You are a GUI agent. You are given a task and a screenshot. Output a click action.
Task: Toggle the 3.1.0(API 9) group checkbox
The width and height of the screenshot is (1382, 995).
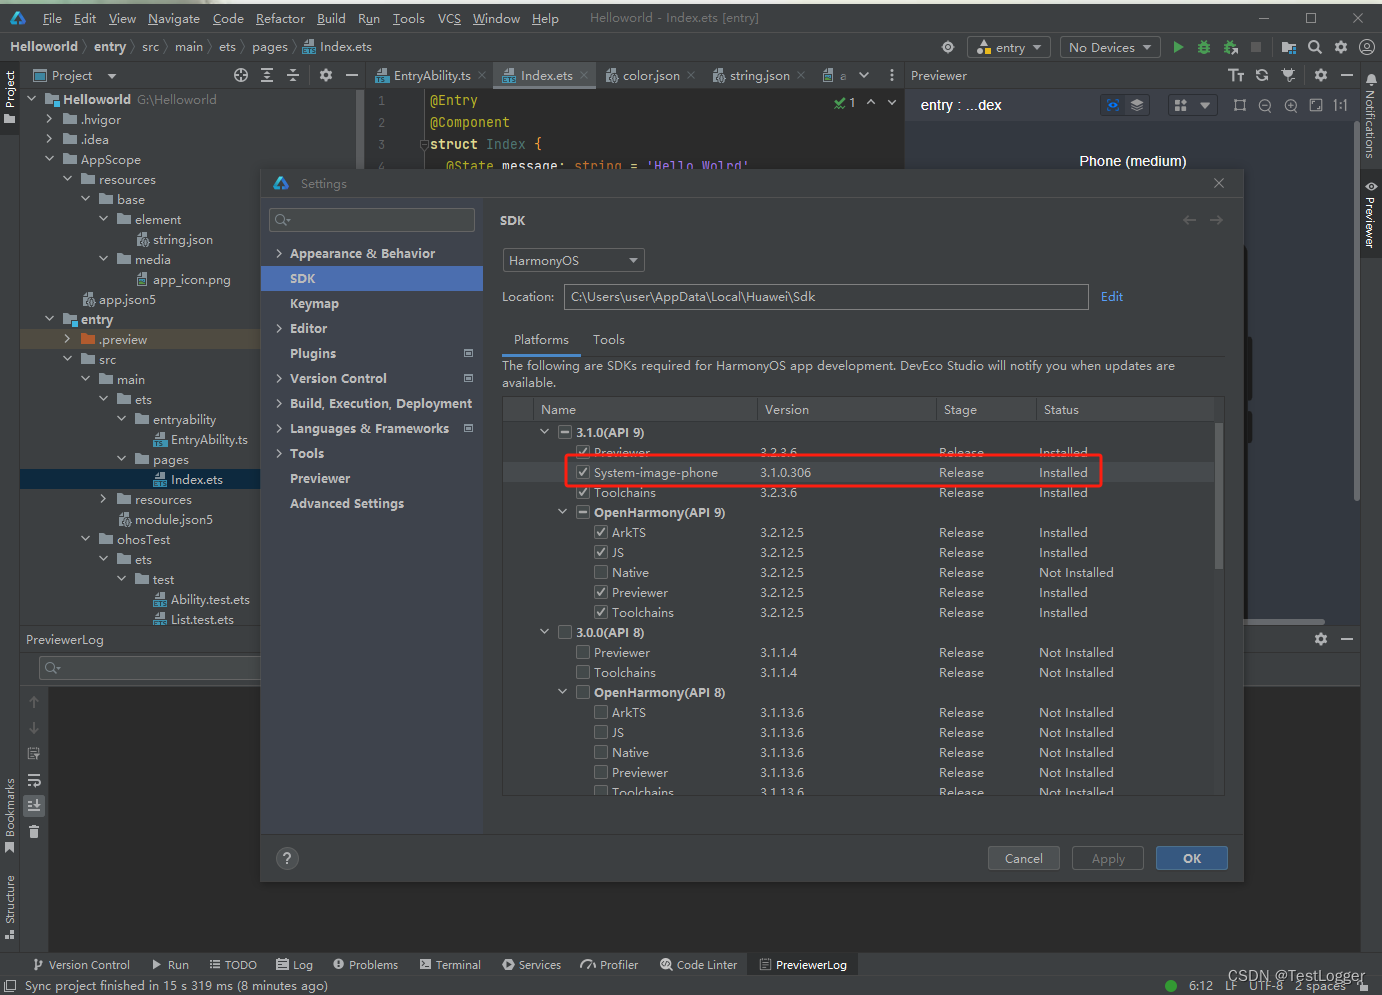[565, 432]
